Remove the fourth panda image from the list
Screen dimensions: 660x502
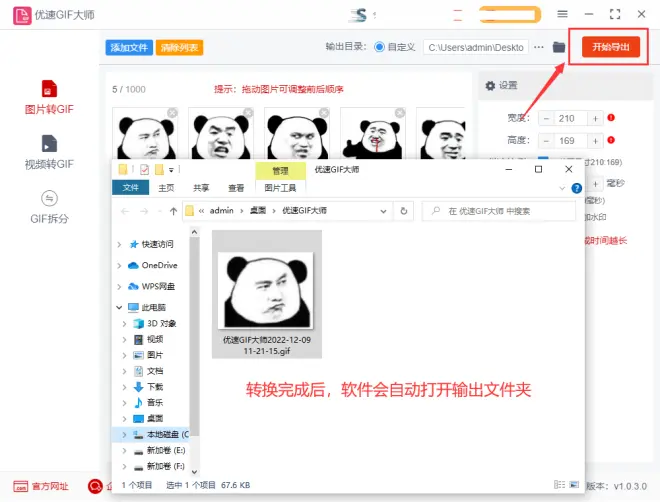(x=400, y=113)
